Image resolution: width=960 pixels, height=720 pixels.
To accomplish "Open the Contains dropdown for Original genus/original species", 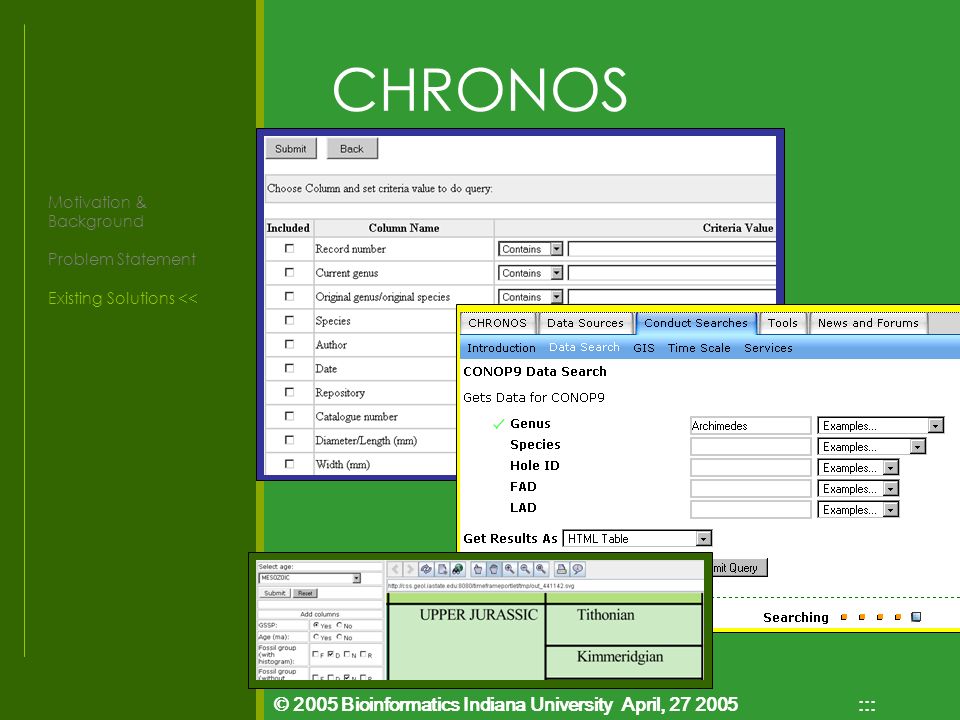I will pyautogui.click(x=530, y=297).
